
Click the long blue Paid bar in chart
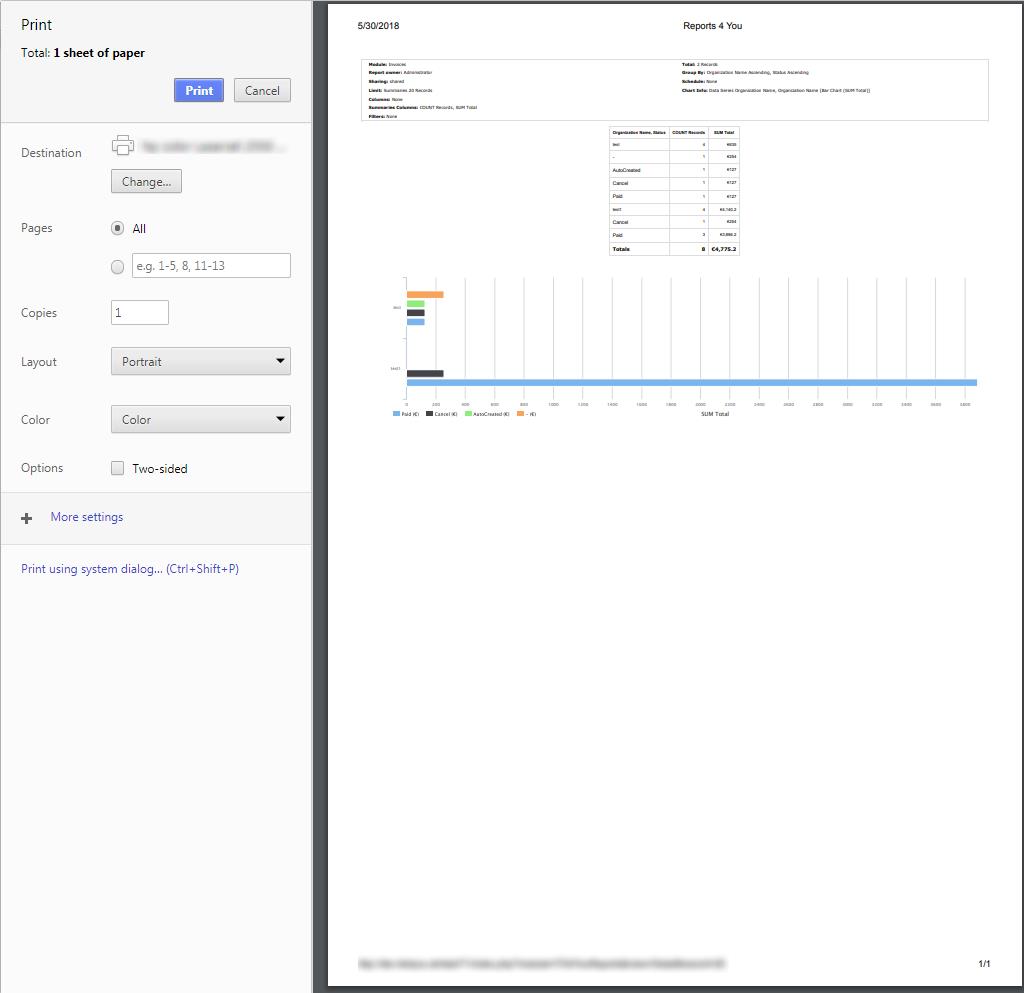(x=691, y=383)
